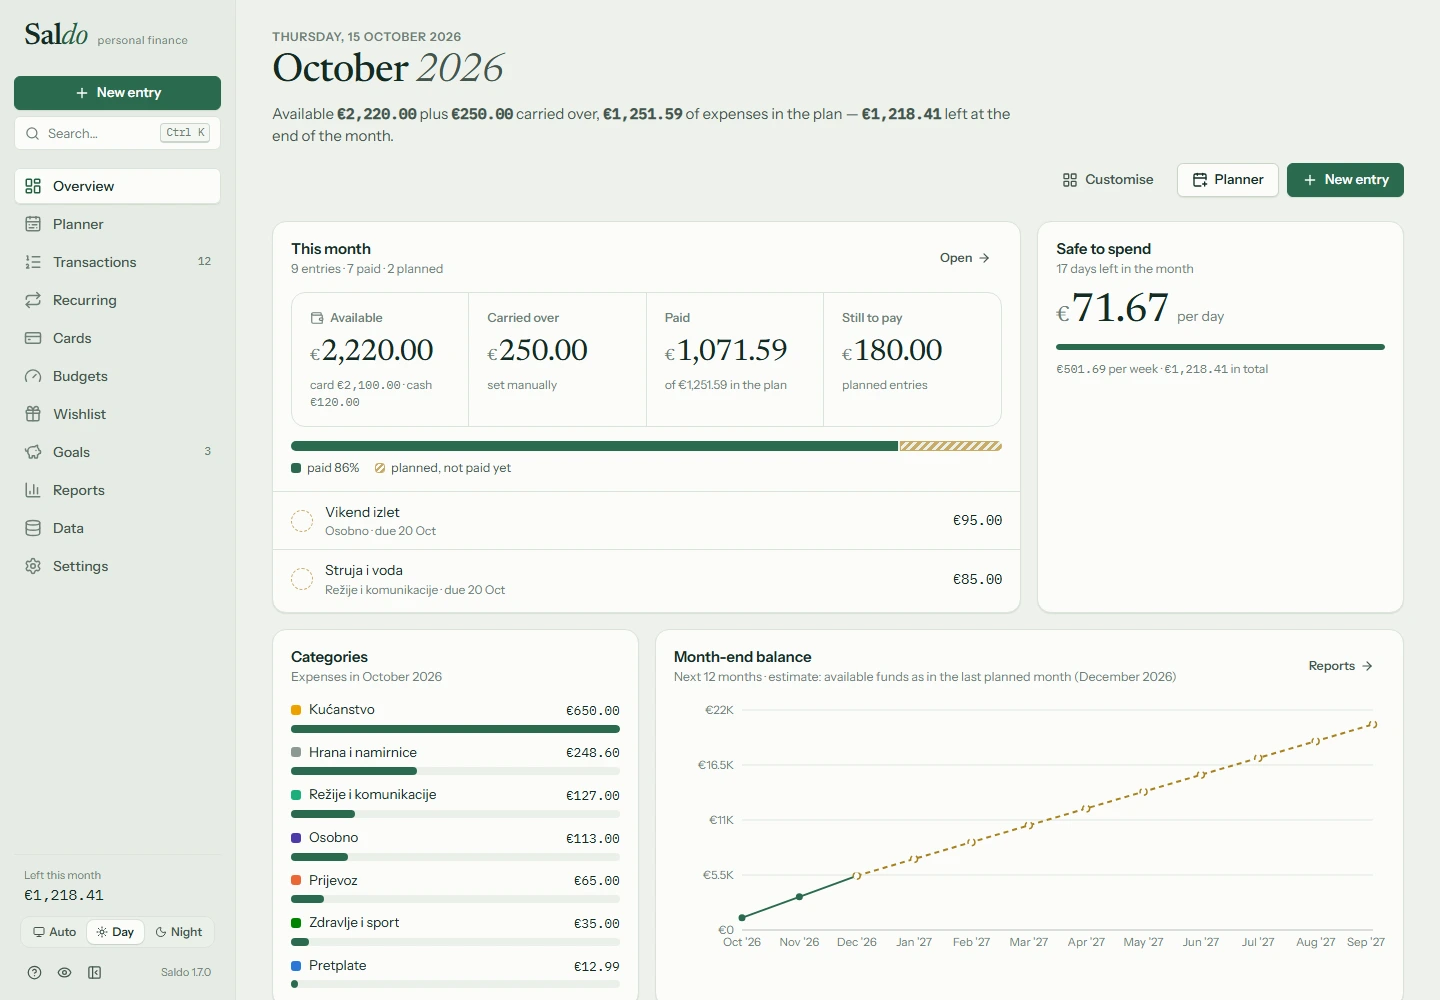
Task: Click the orange Kućanstvo color swatch
Action: click(296, 710)
